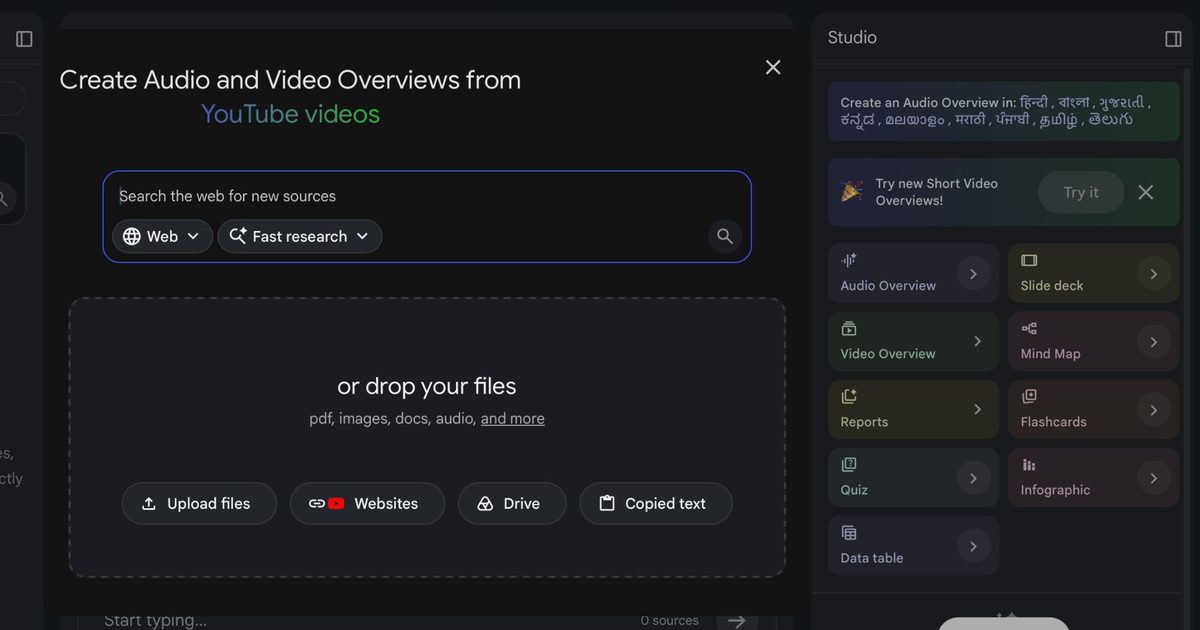
Task: Create a Data table
Action: pos(913,545)
